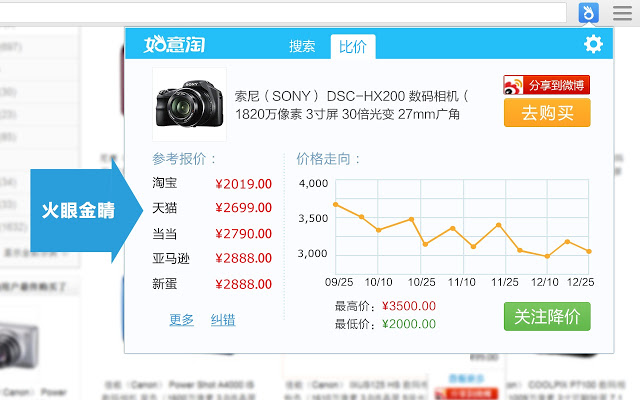Click the 价格走向 heading
This screenshot has height=400, width=640.
(x=328, y=159)
